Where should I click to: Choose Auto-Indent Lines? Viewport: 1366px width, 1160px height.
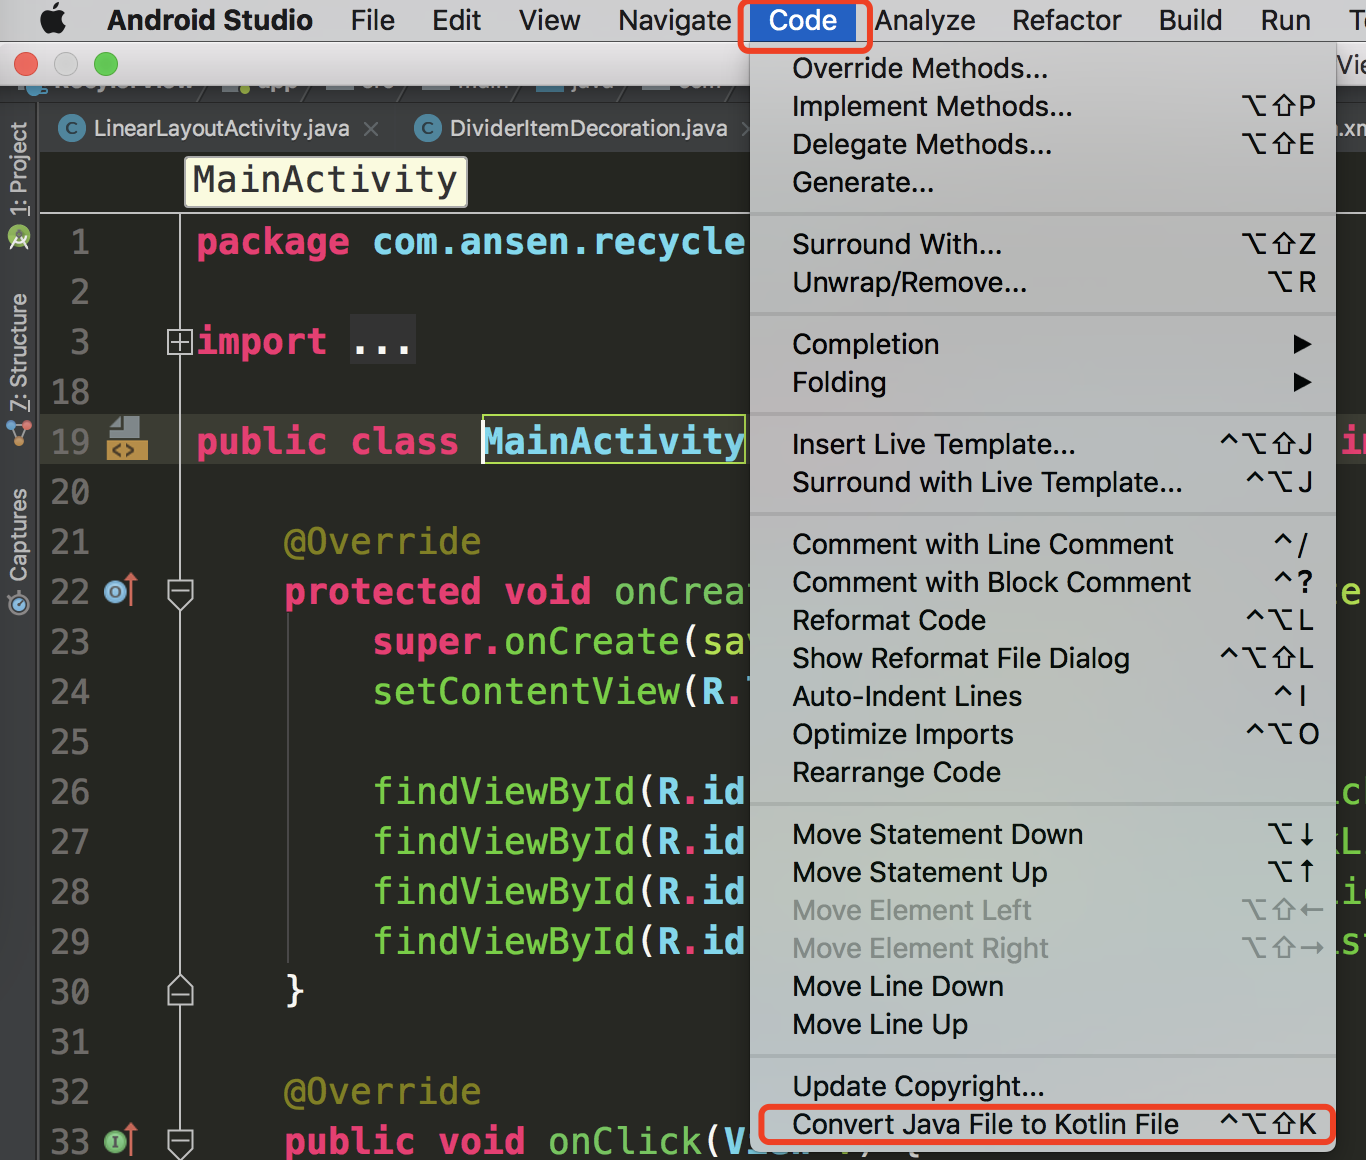[x=1043, y=696]
